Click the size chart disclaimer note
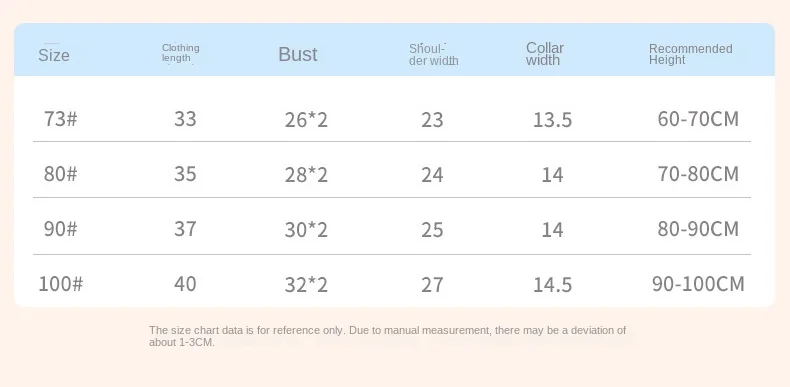This screenshot has height=387, width=790. click(387, 336)
